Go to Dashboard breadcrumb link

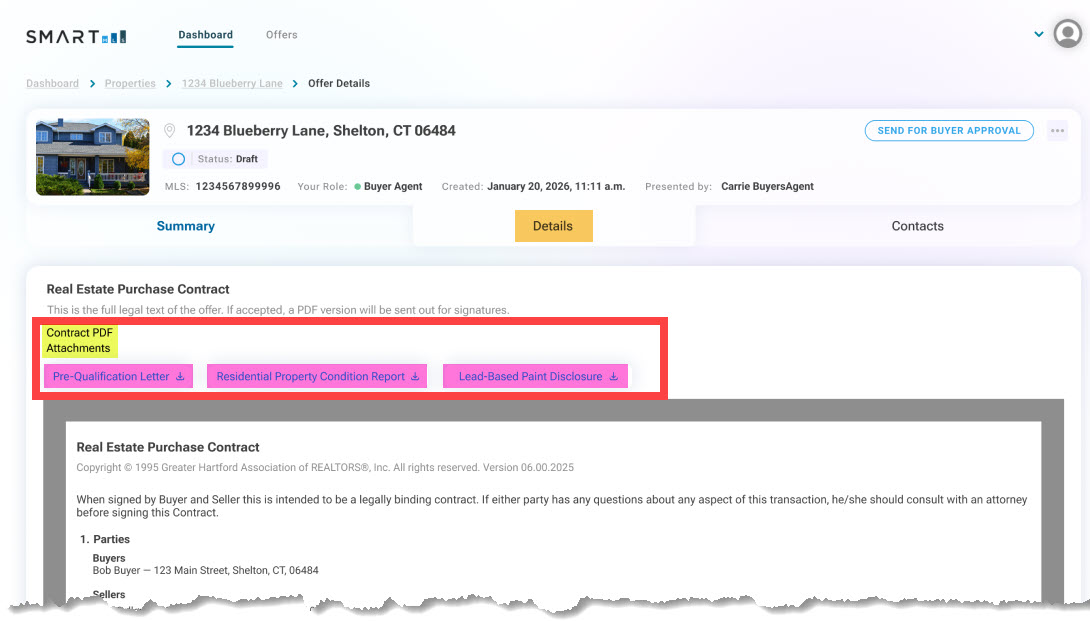[52, 83]
